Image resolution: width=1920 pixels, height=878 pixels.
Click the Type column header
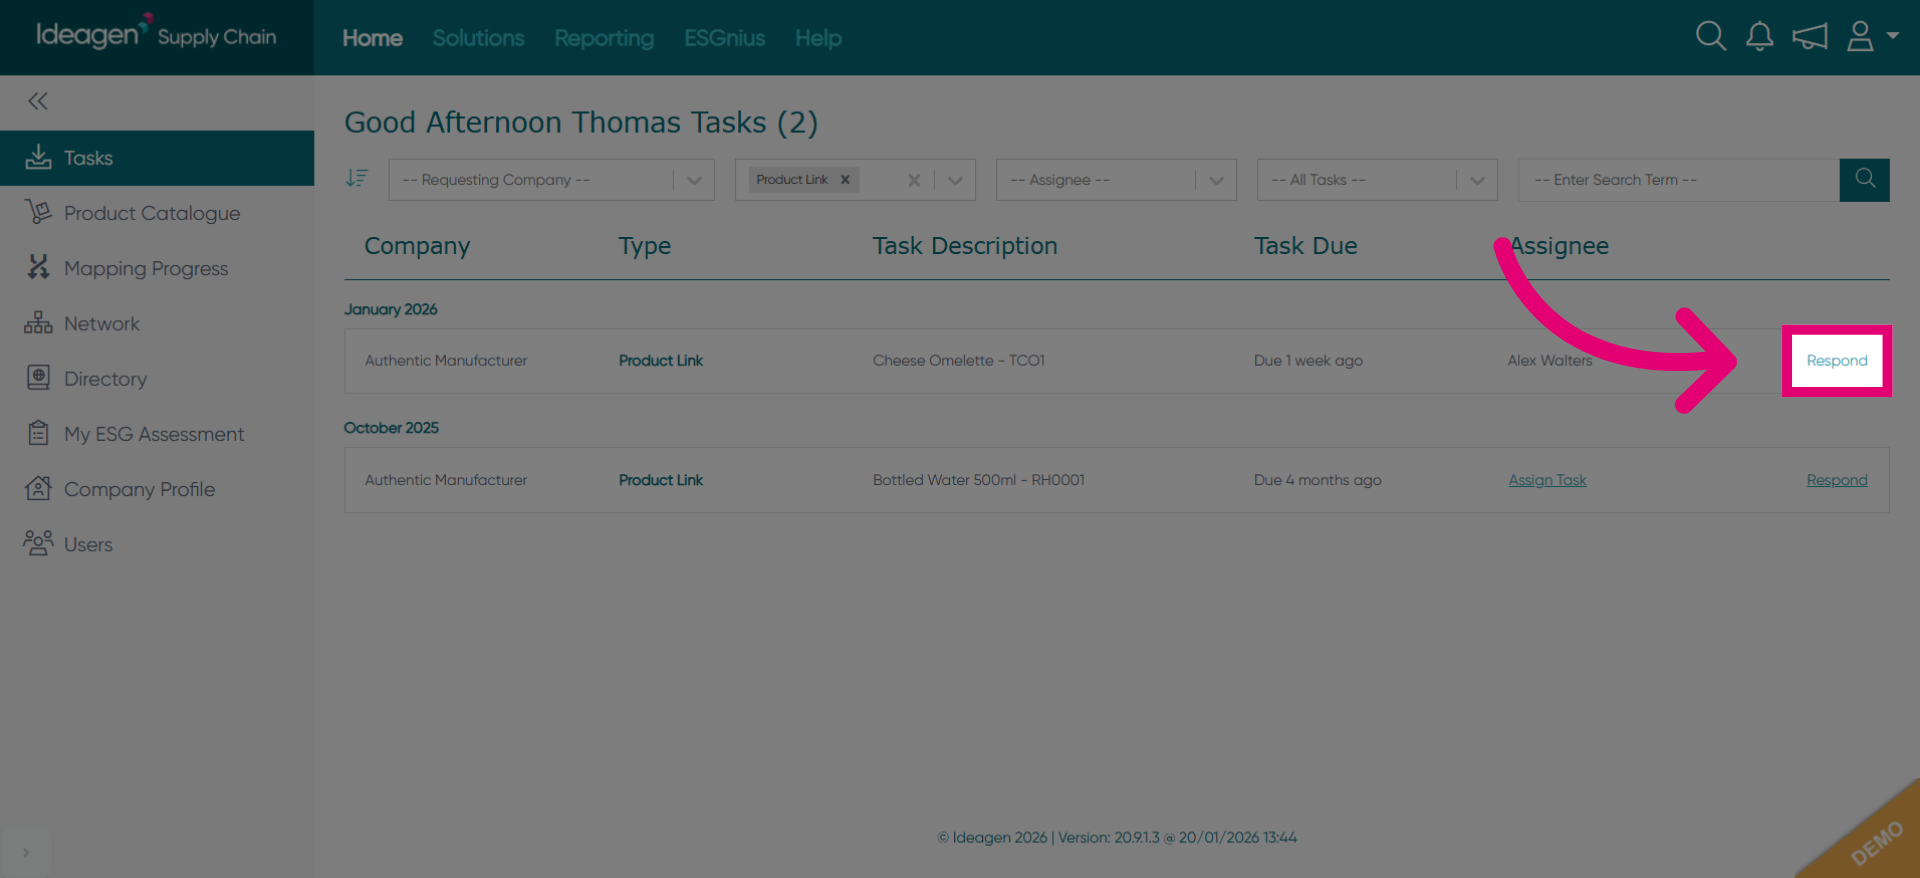[644, 246]
